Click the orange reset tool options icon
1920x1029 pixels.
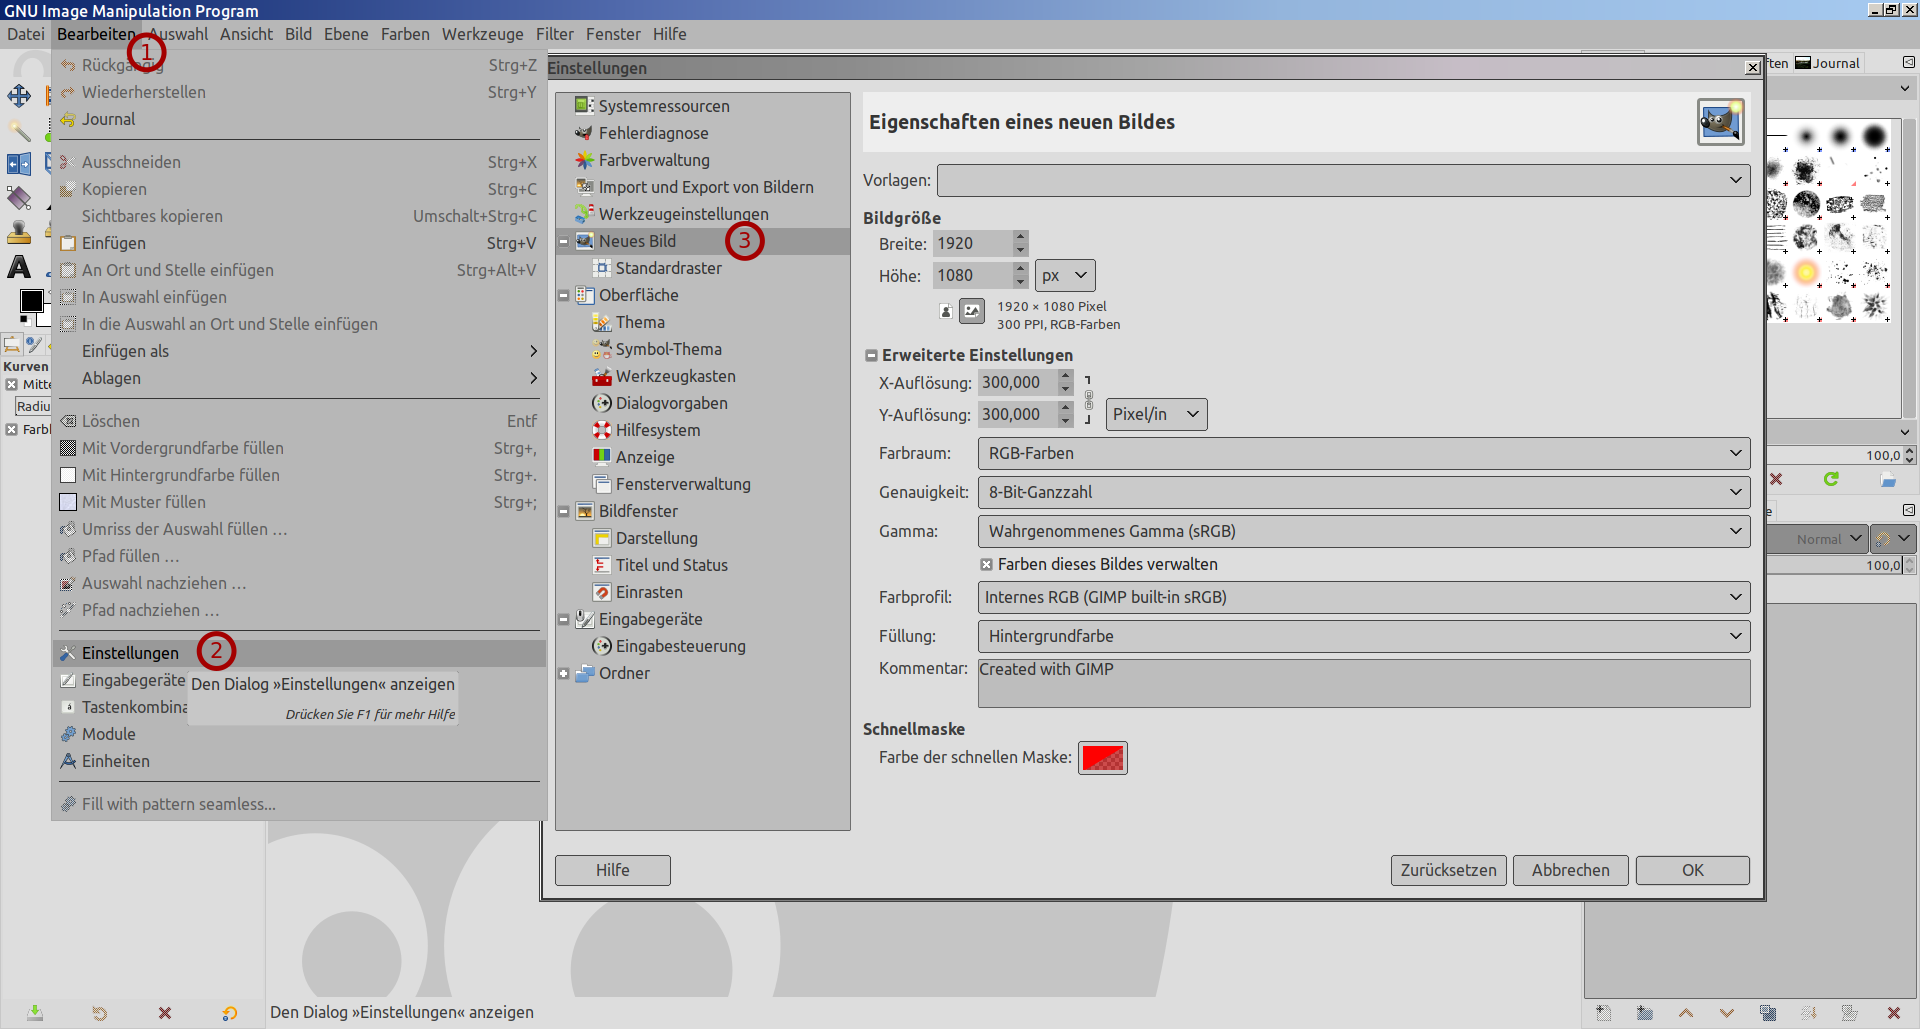[x=230, y=1013]
